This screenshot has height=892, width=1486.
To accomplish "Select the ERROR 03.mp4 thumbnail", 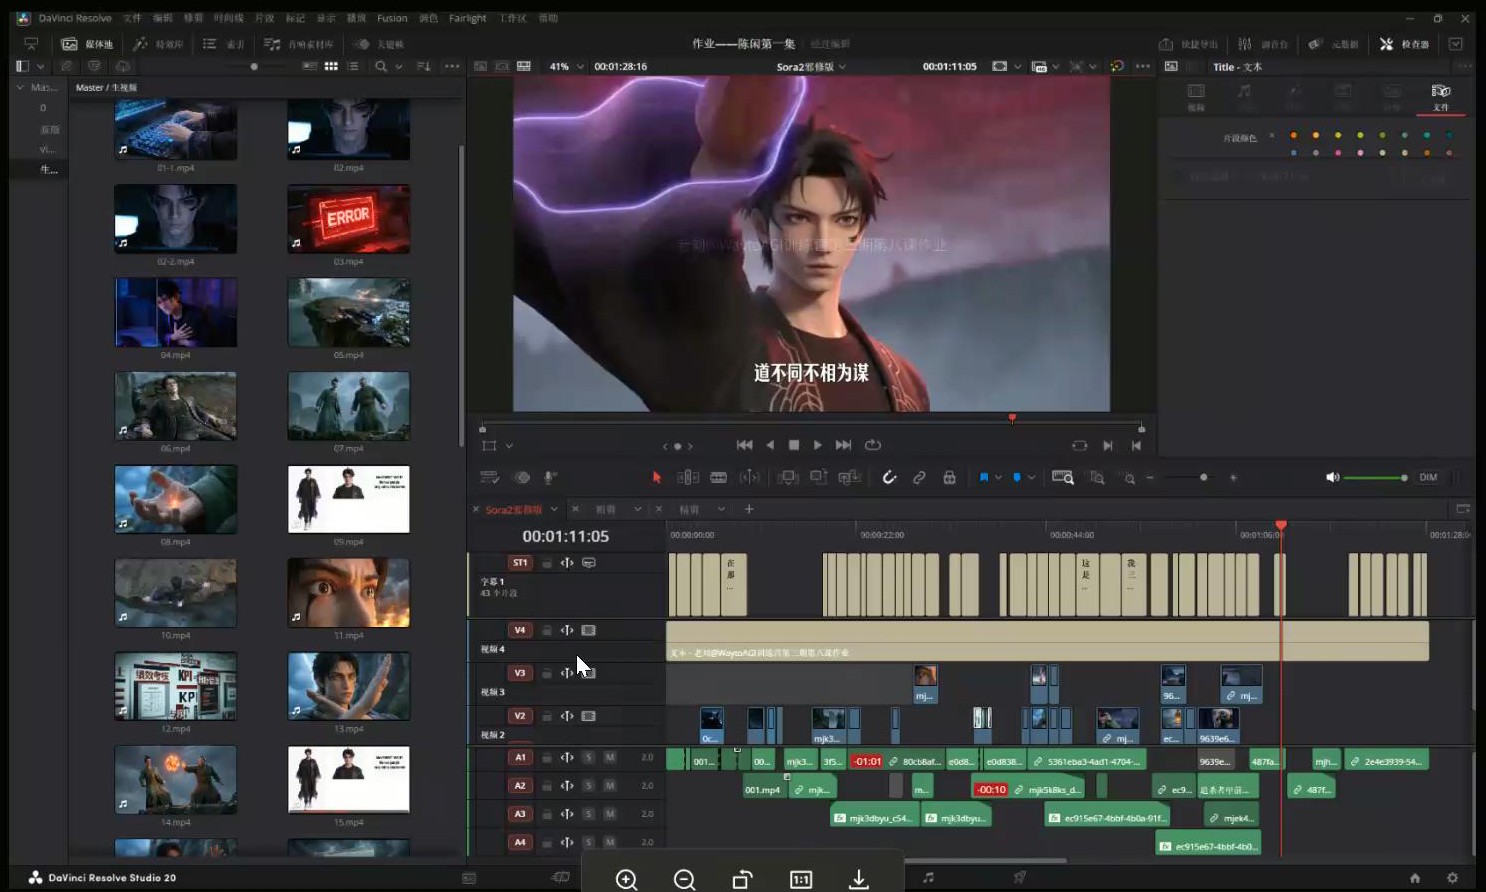I will point(348,219).
